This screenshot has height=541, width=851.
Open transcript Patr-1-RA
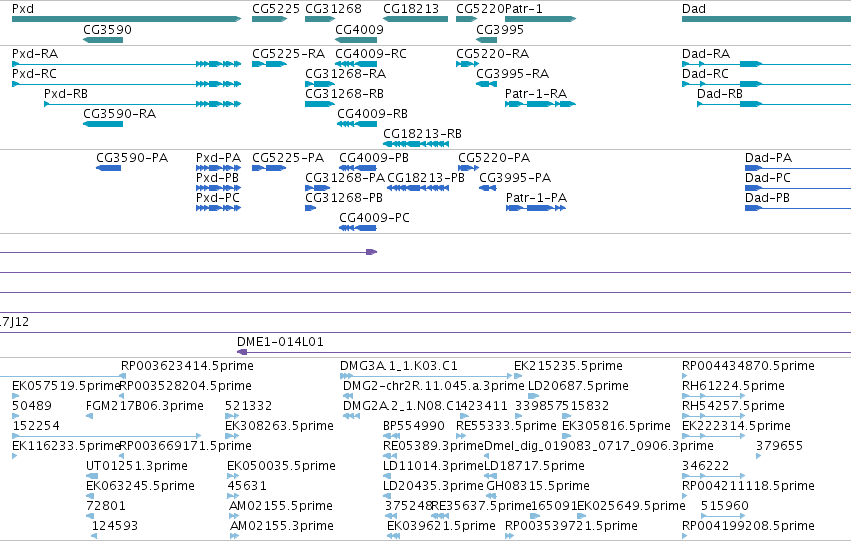pos(536,94)
